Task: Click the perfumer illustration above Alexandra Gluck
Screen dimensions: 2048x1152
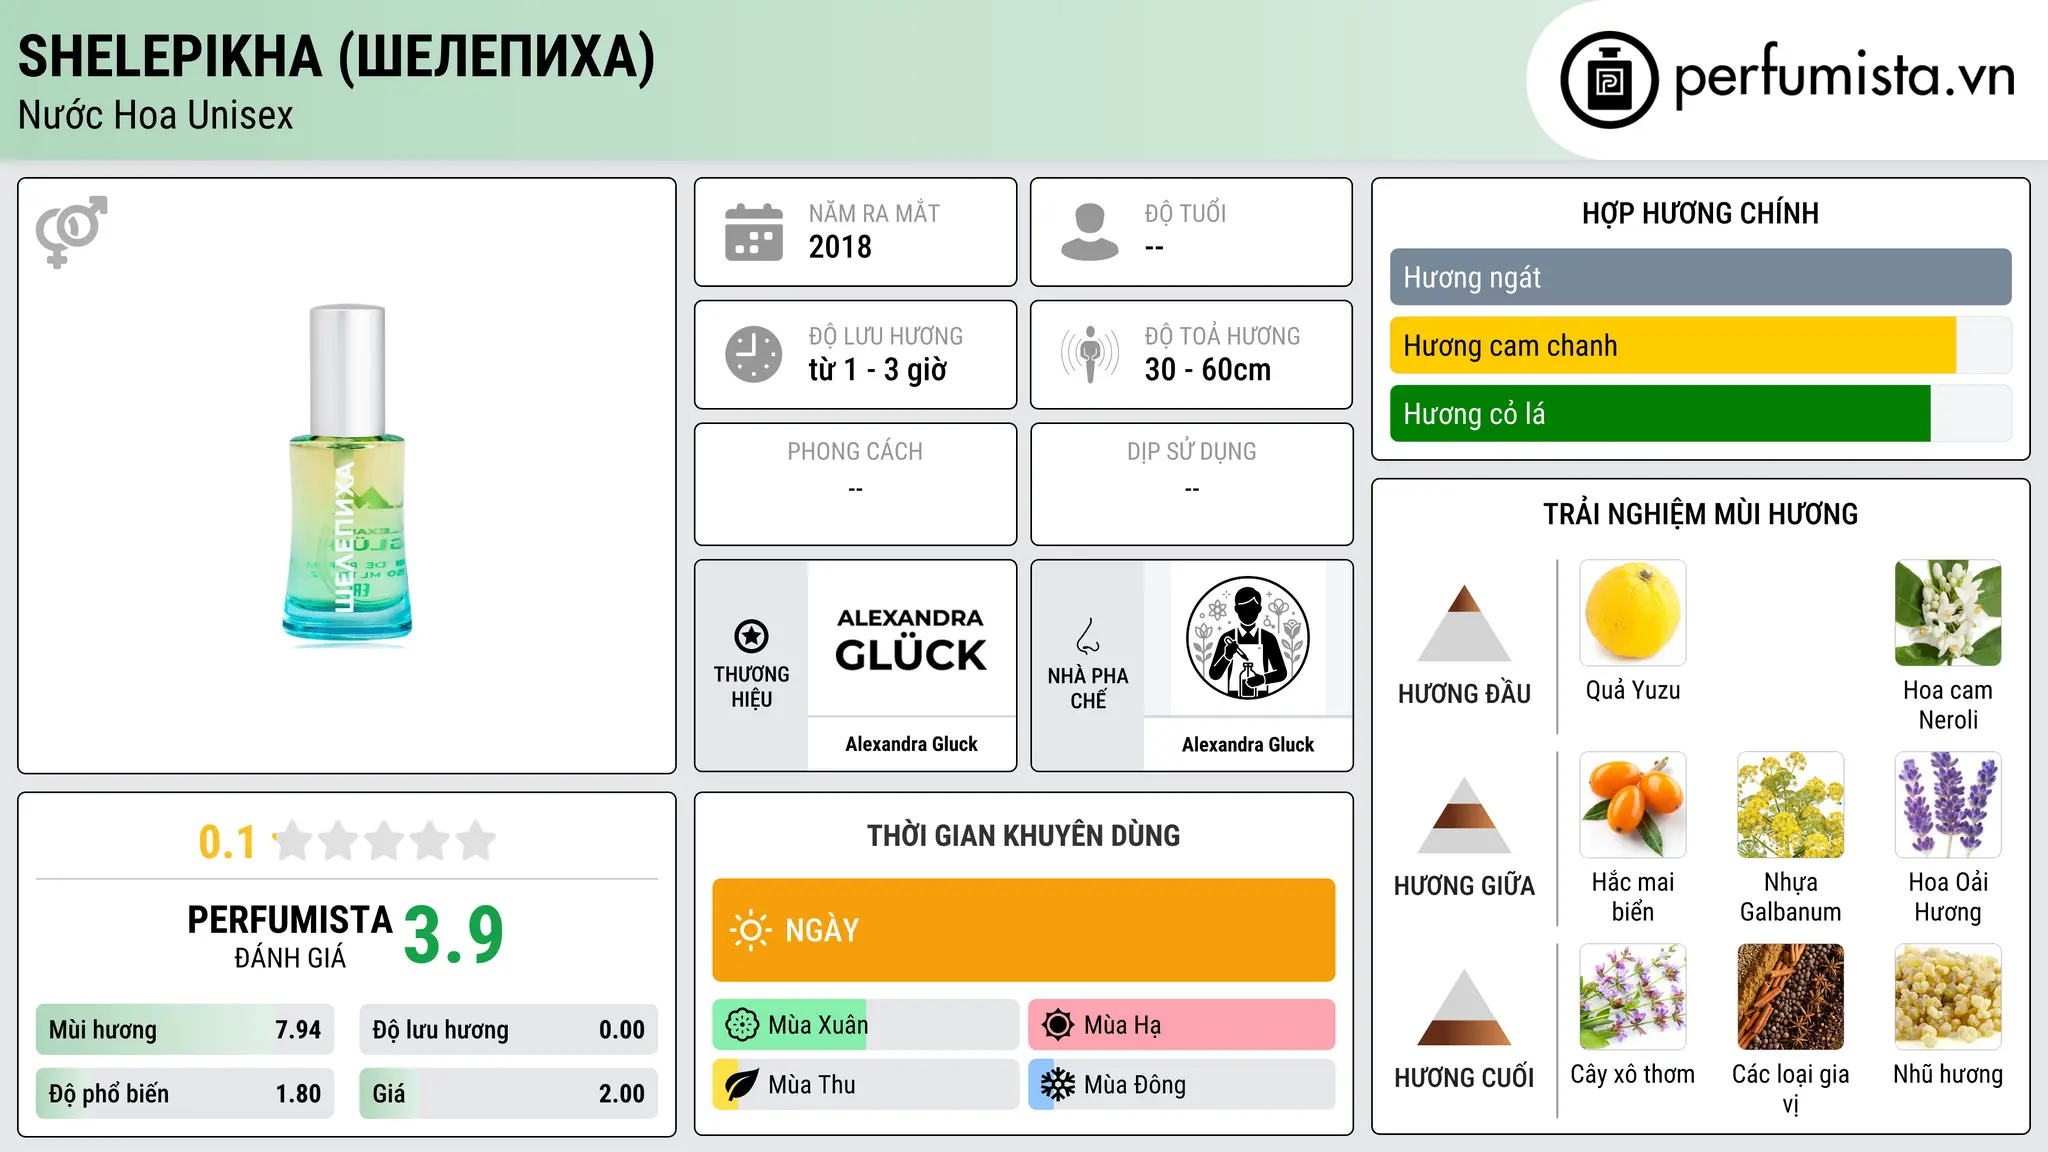Action: point(1248,638)
